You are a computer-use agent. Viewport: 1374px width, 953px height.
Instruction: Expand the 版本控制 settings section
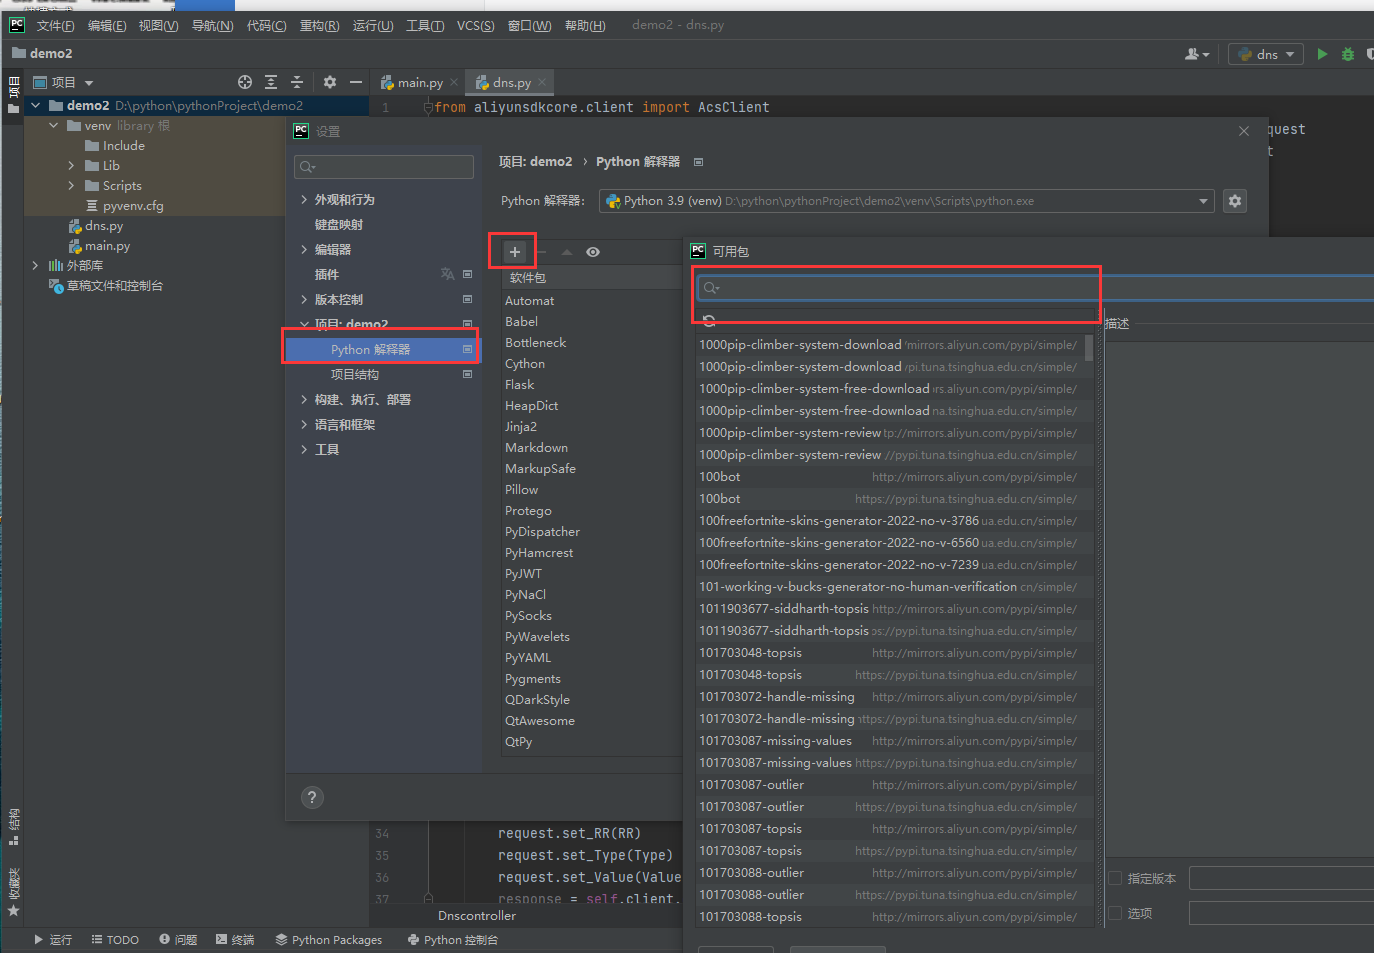click(x=304, y=300)
